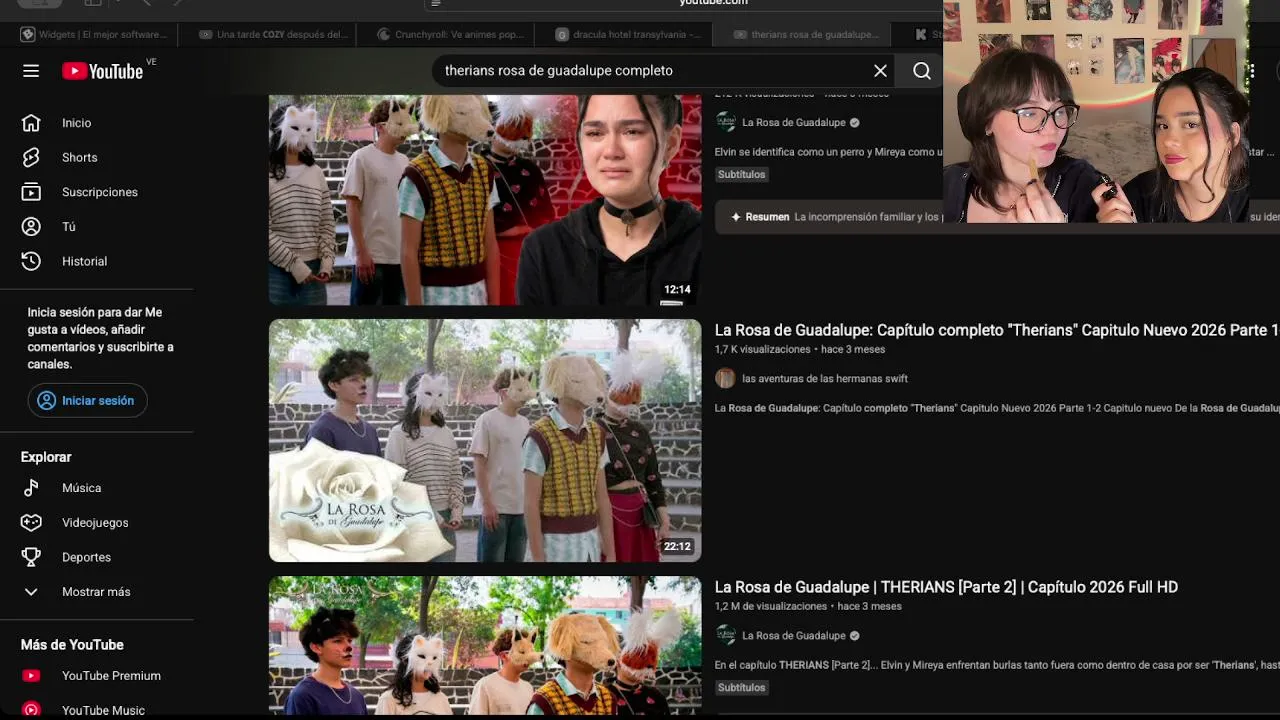Image resolution: width=1280 pixels, height=720 pixels.
Task: Open the YouTube hamburger guide menu
Action: [31, 71]
